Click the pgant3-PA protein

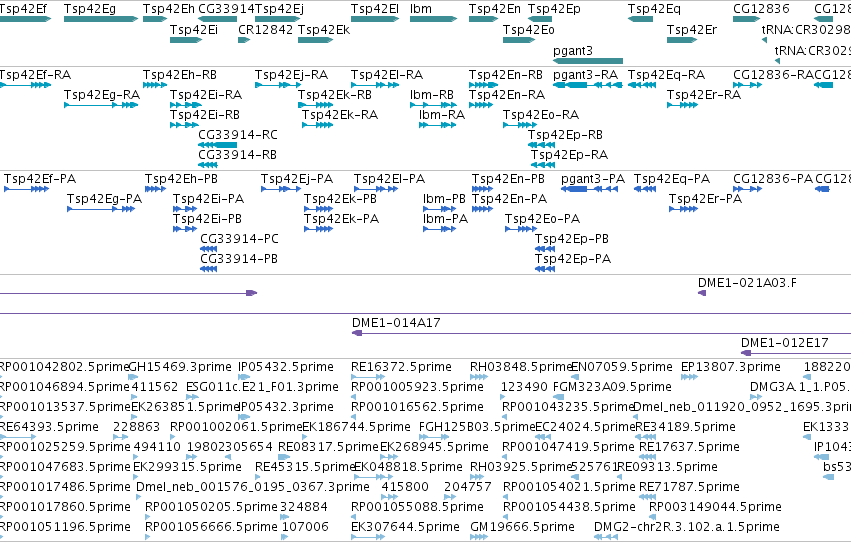pyautogui.click(x=589, y=189)
